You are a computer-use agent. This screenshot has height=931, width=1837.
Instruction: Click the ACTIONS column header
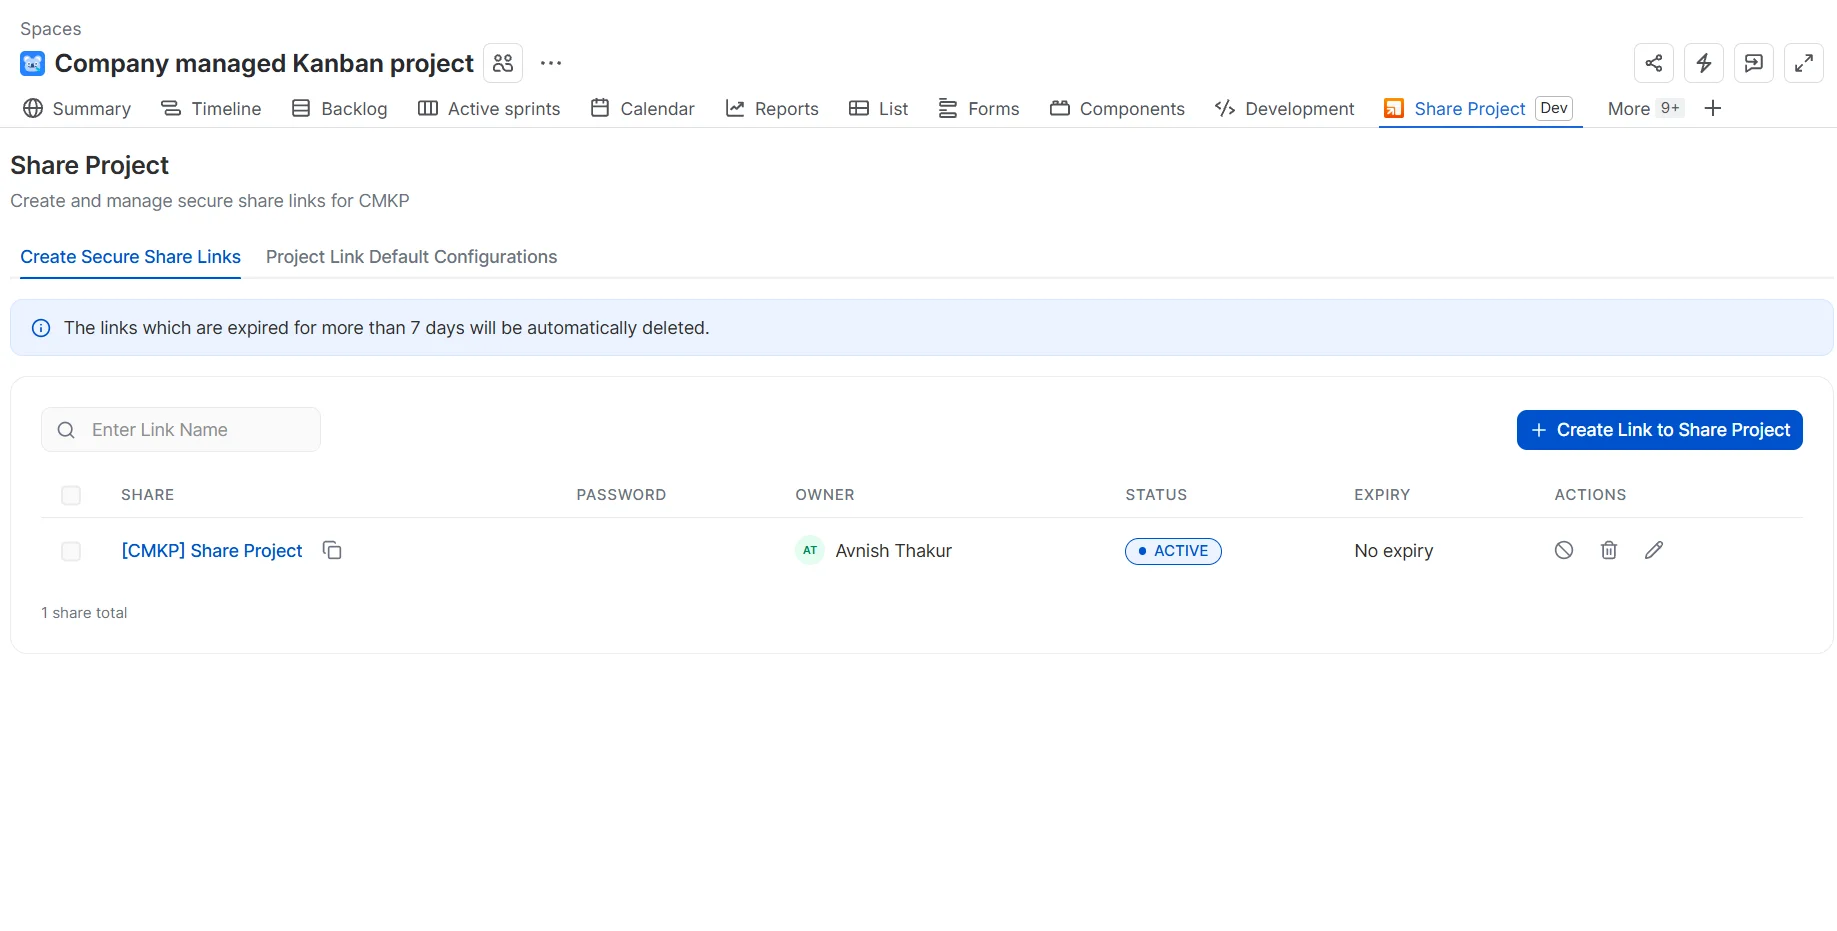coord(1590,495)
